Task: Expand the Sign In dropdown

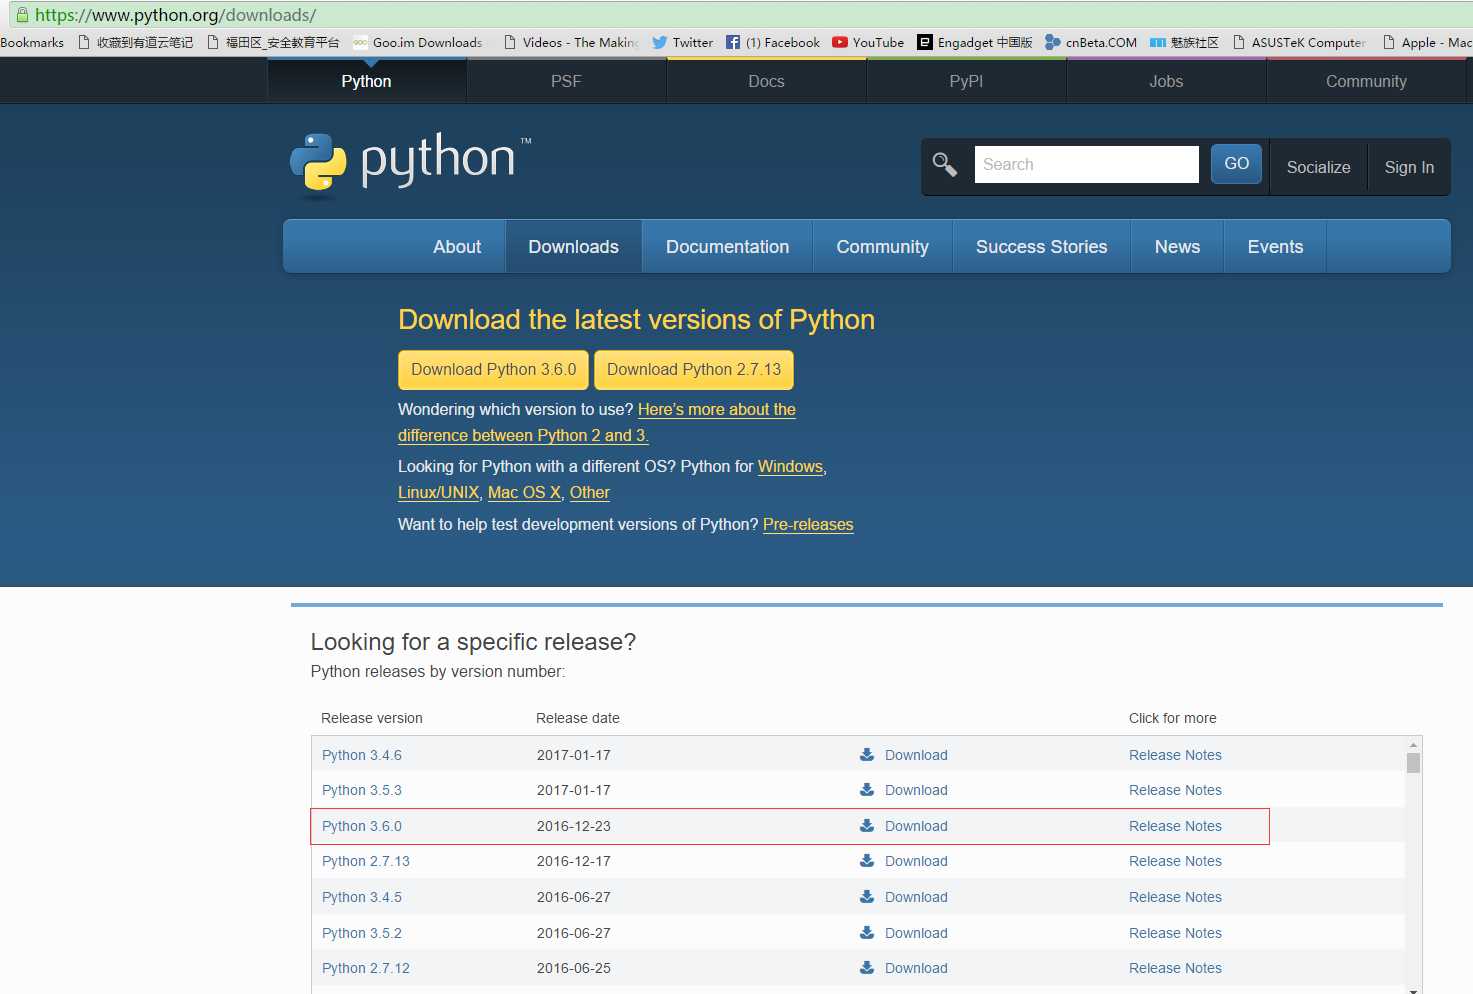Action: click(x=1409, y=167)
